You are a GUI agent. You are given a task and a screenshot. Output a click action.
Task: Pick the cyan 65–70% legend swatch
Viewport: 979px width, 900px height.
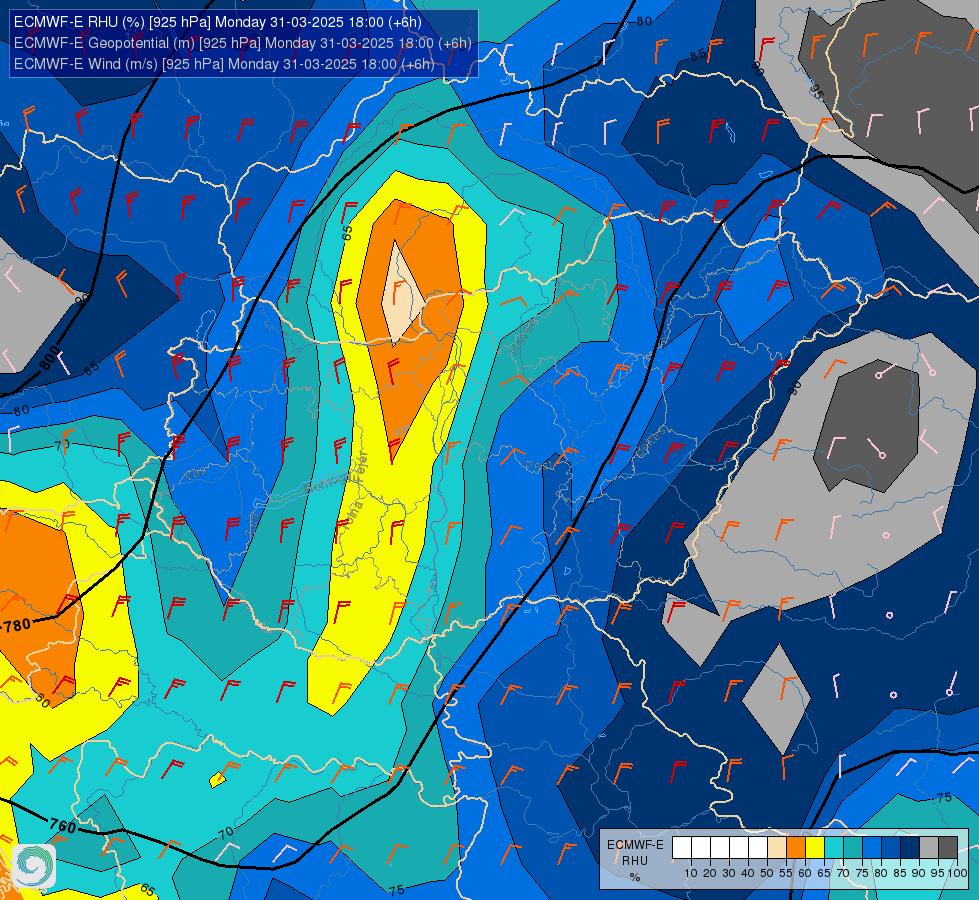point(834,848)
